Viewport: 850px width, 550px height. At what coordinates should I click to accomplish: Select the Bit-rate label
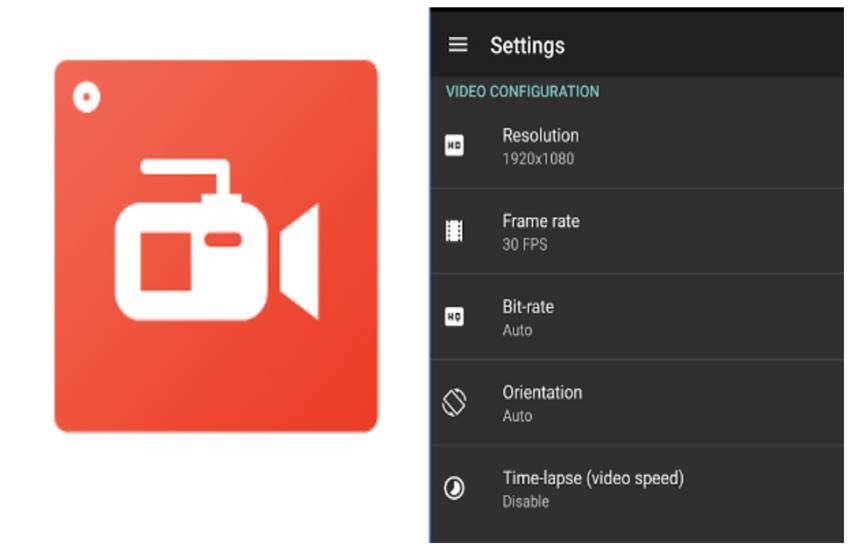[x=527, y=307]
